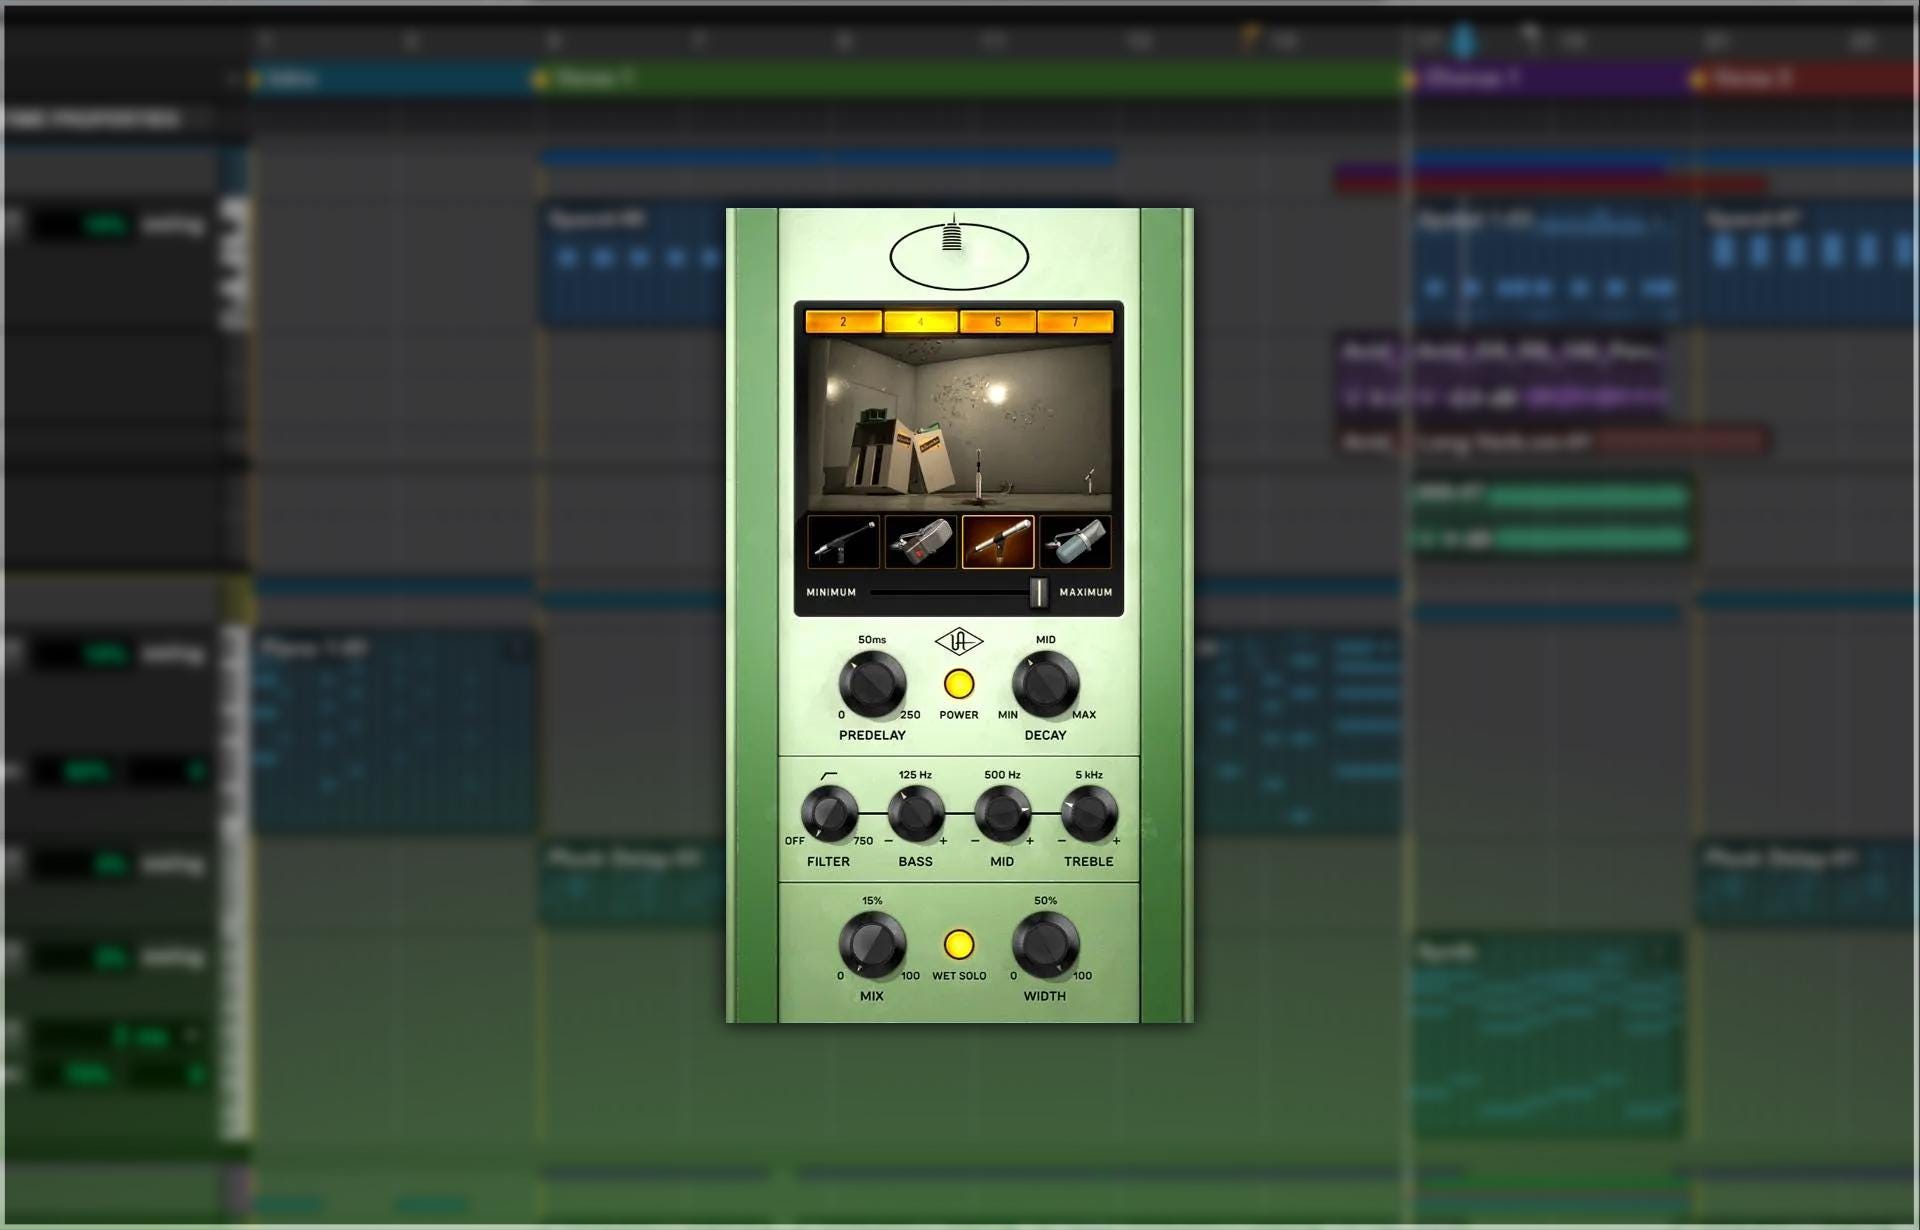Viewport: 1920px width, 1230px height.
Task: Click the WIDTH knob
Action: (x=1046, y=945)
